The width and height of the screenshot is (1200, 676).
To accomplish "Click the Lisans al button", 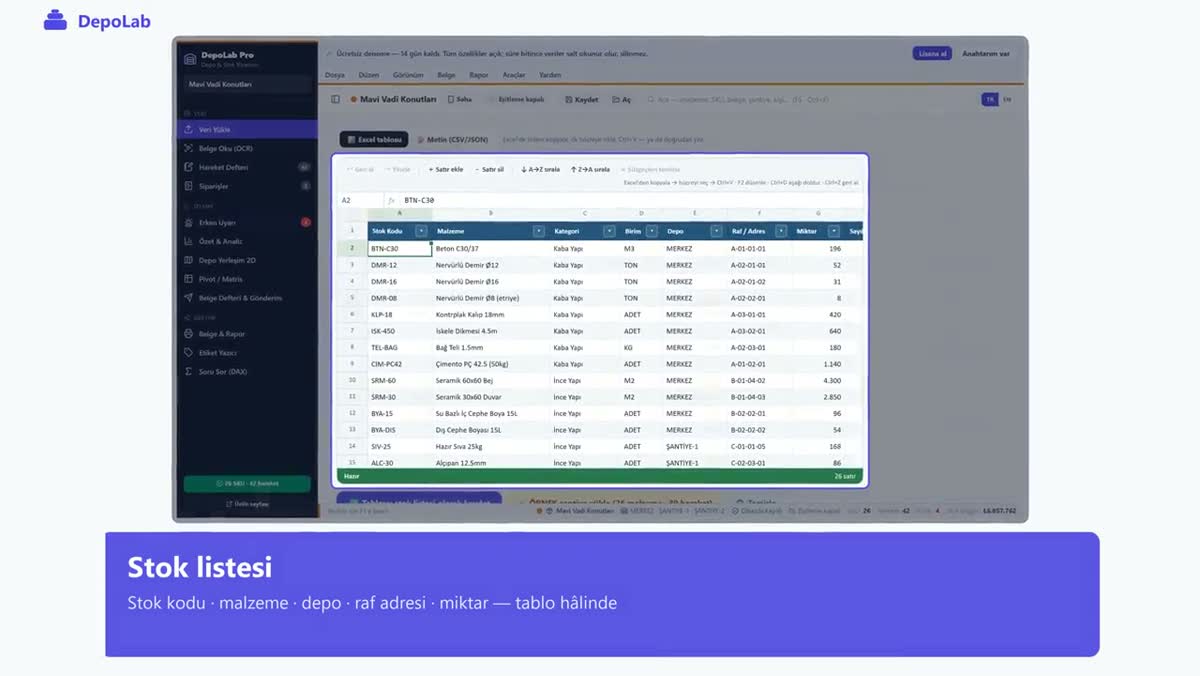I will pyautogui.click(x=931, y=53).
